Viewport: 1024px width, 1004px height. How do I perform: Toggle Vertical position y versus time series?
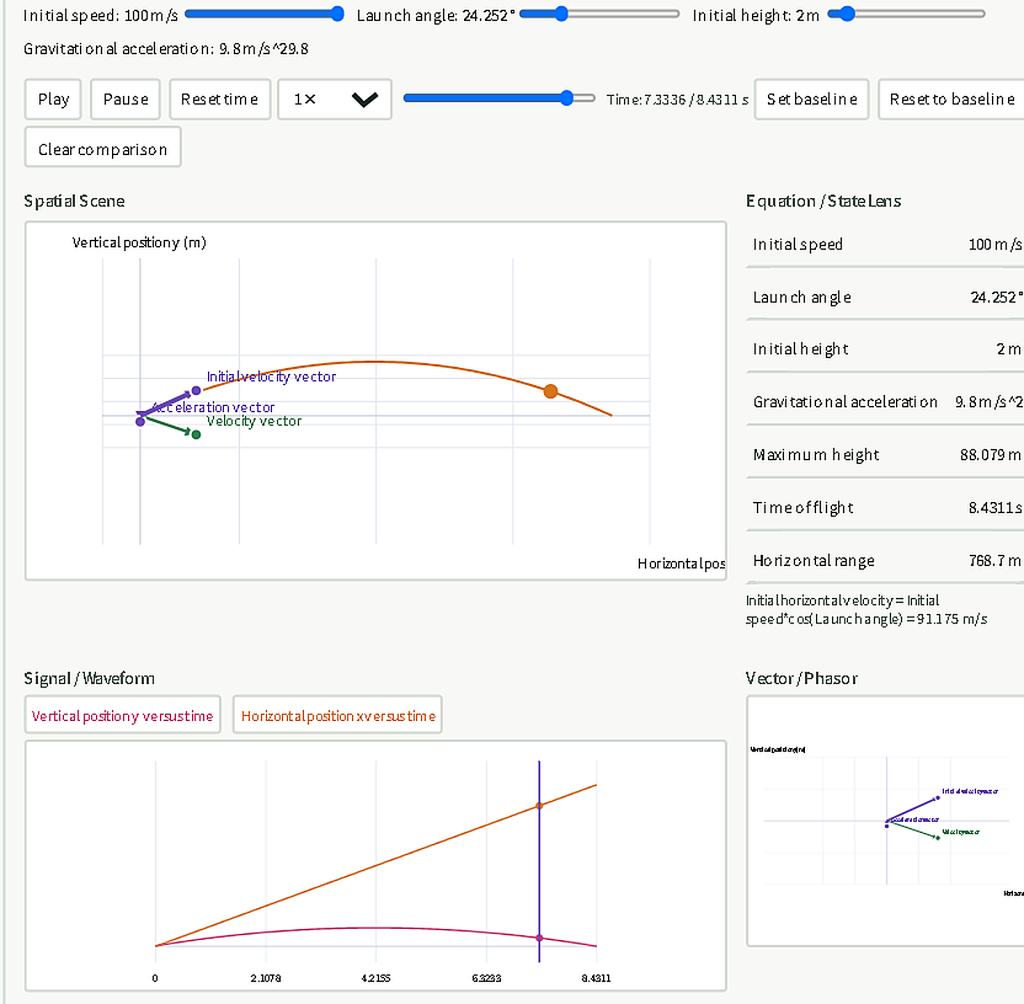coord(122,715)
